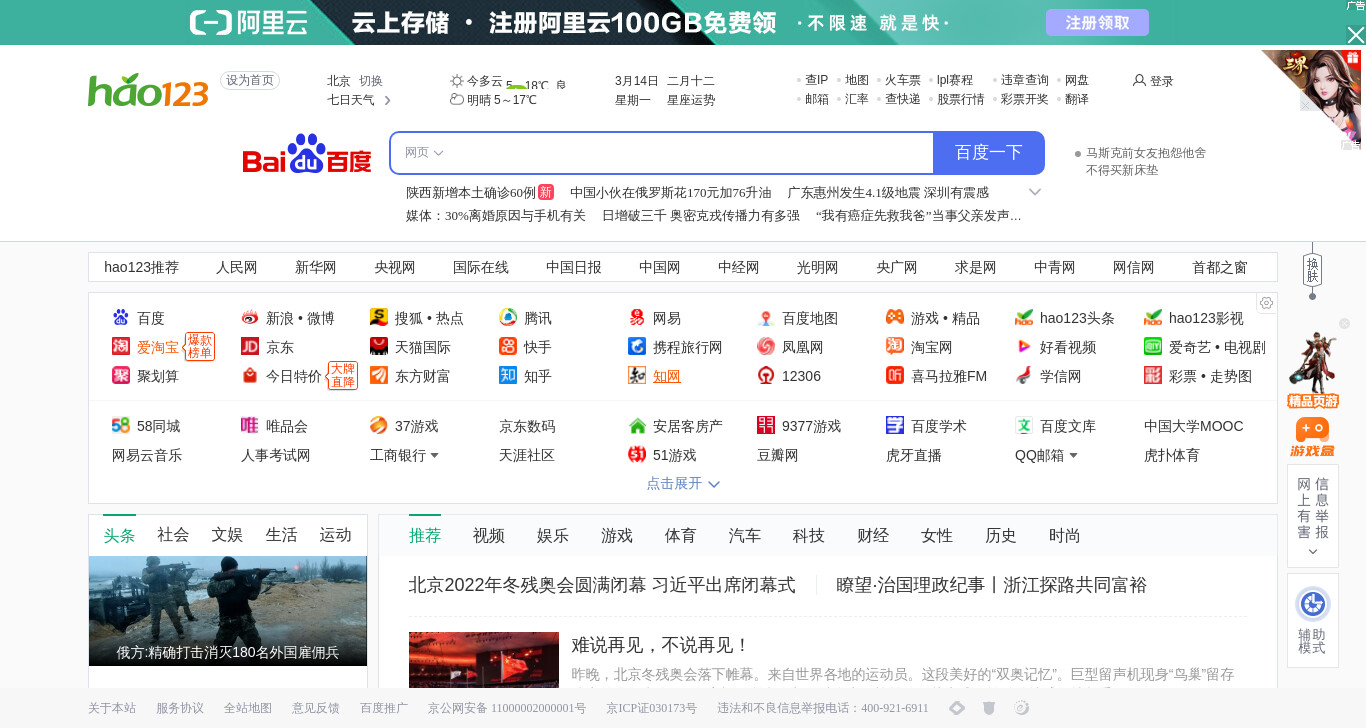Image resolution: width=1366 pixels, height=728 pixels.
Task: Click the Baidu paw icon beside 百度
Action: click(x=121, y=318)
